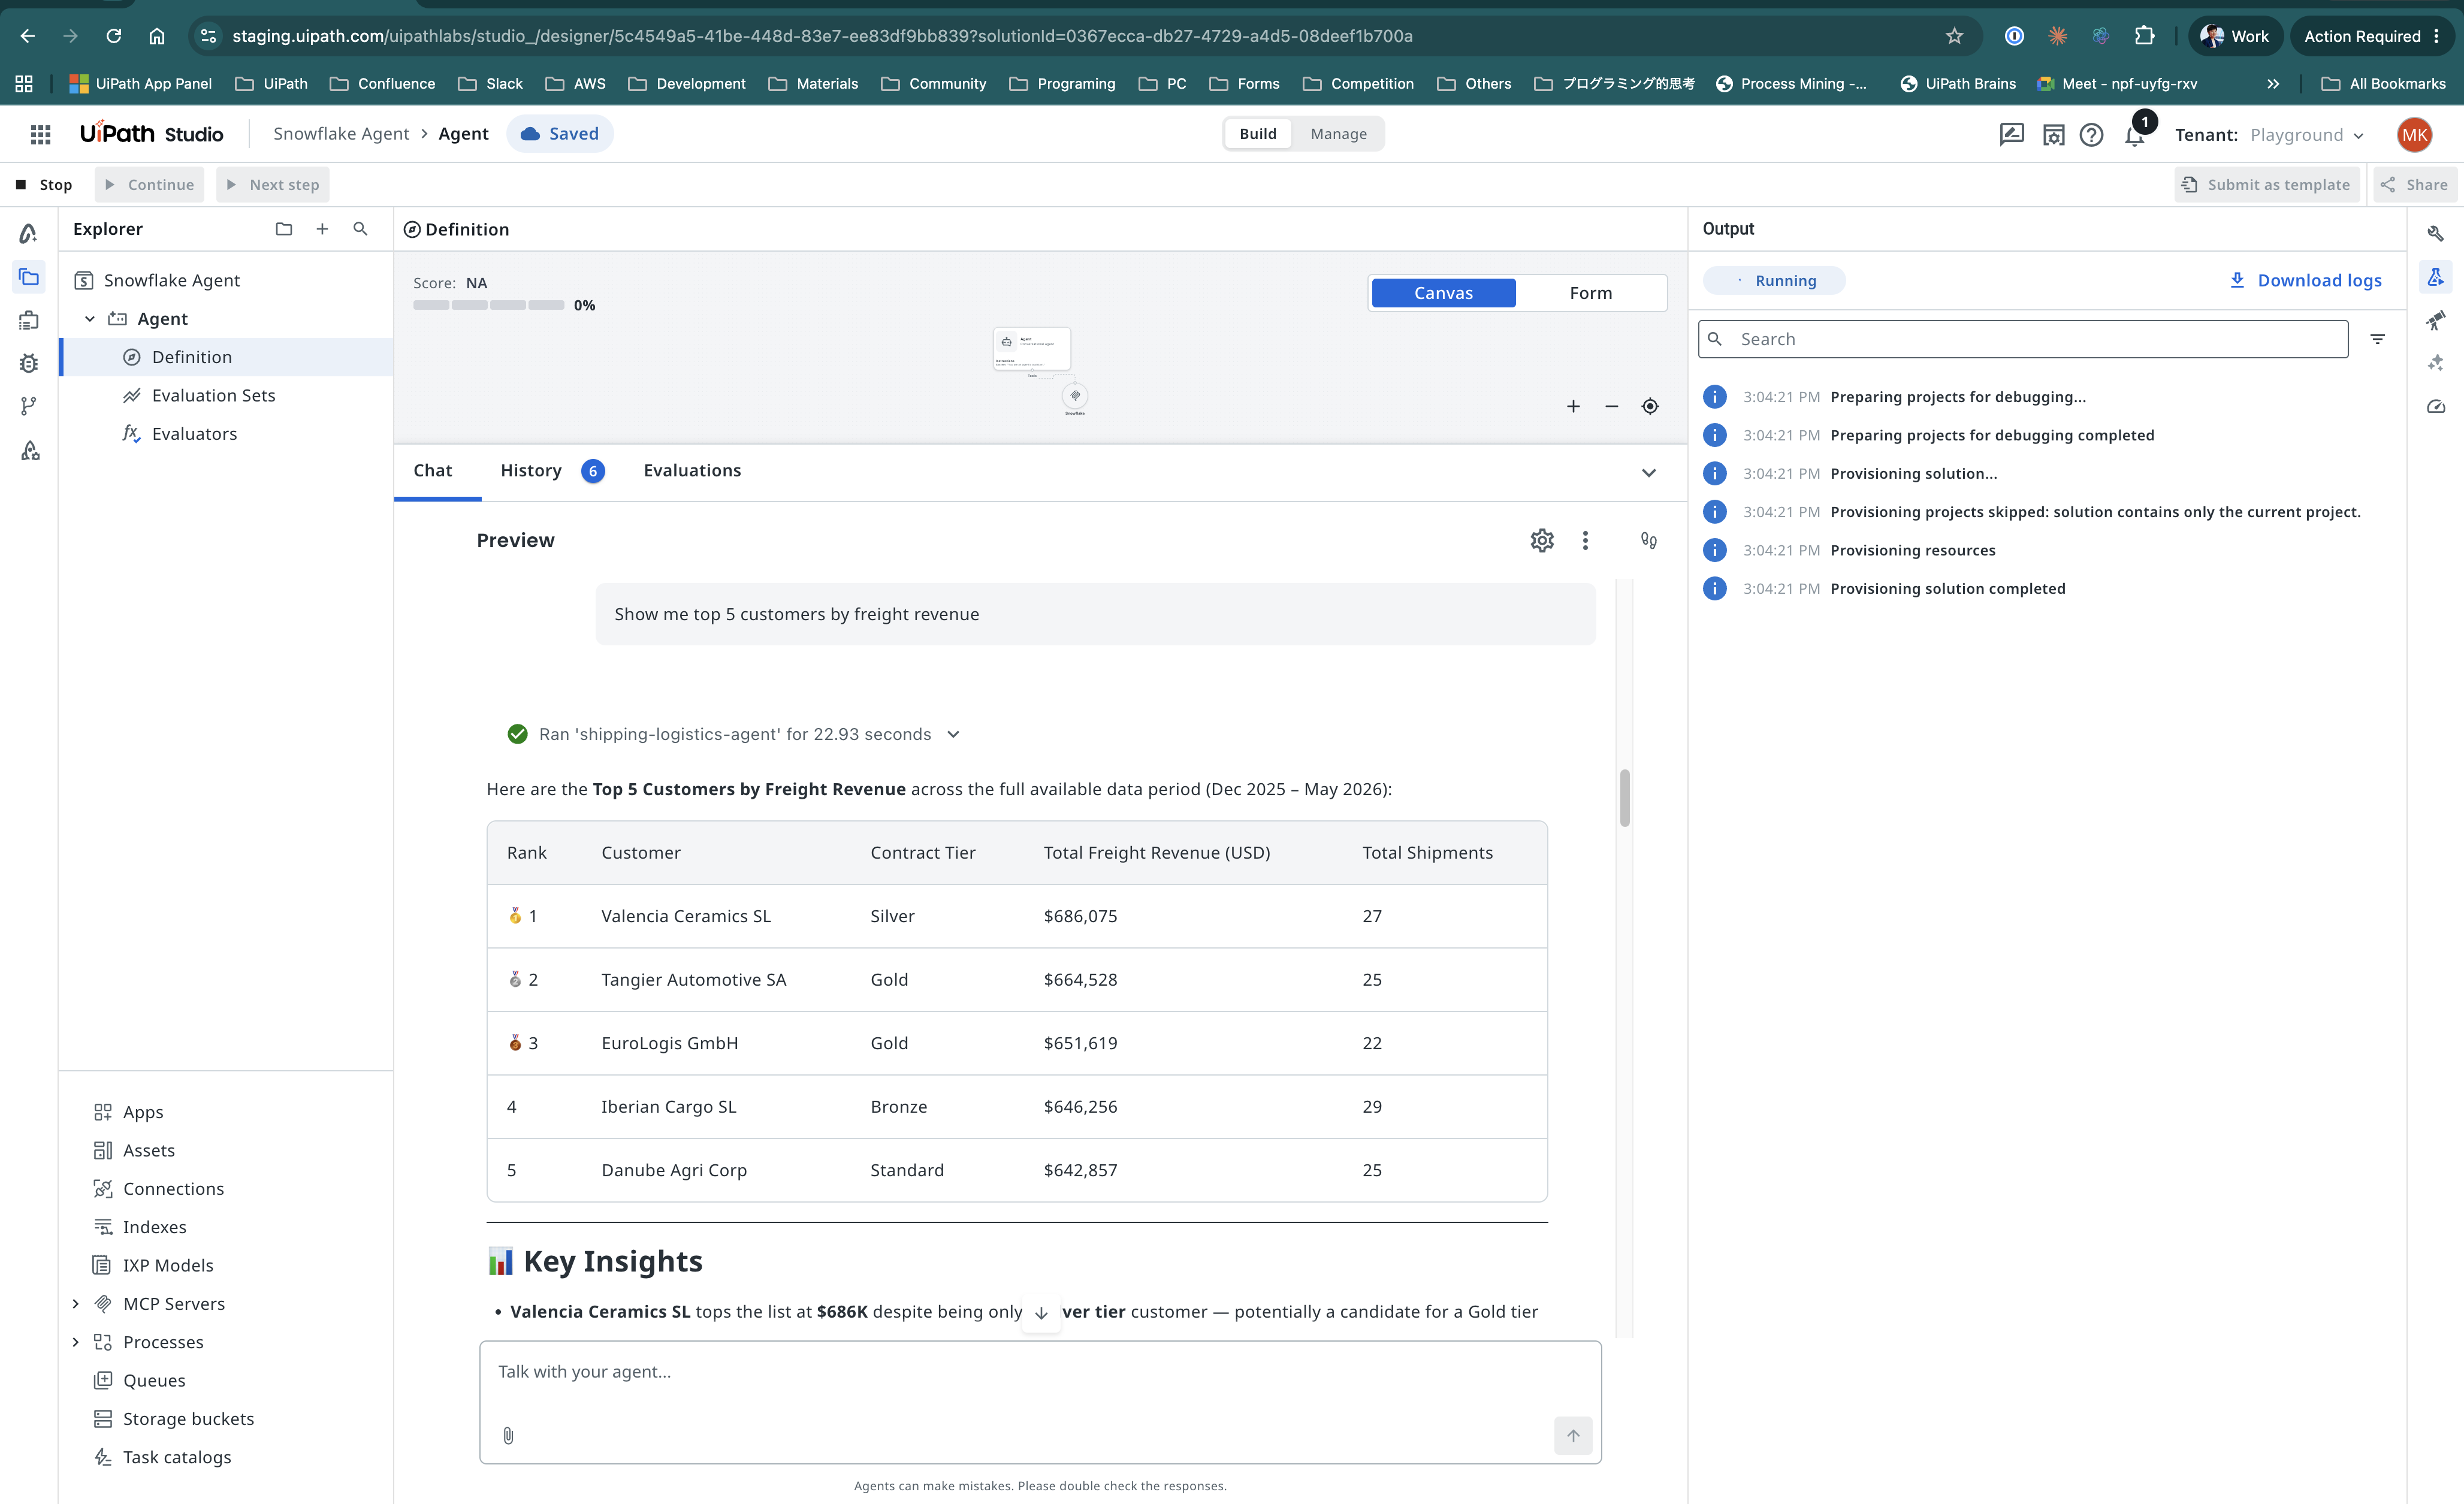Click the agent canvas thumbnail node
Screen dimensions: 2464x1504
[1032, 349]
